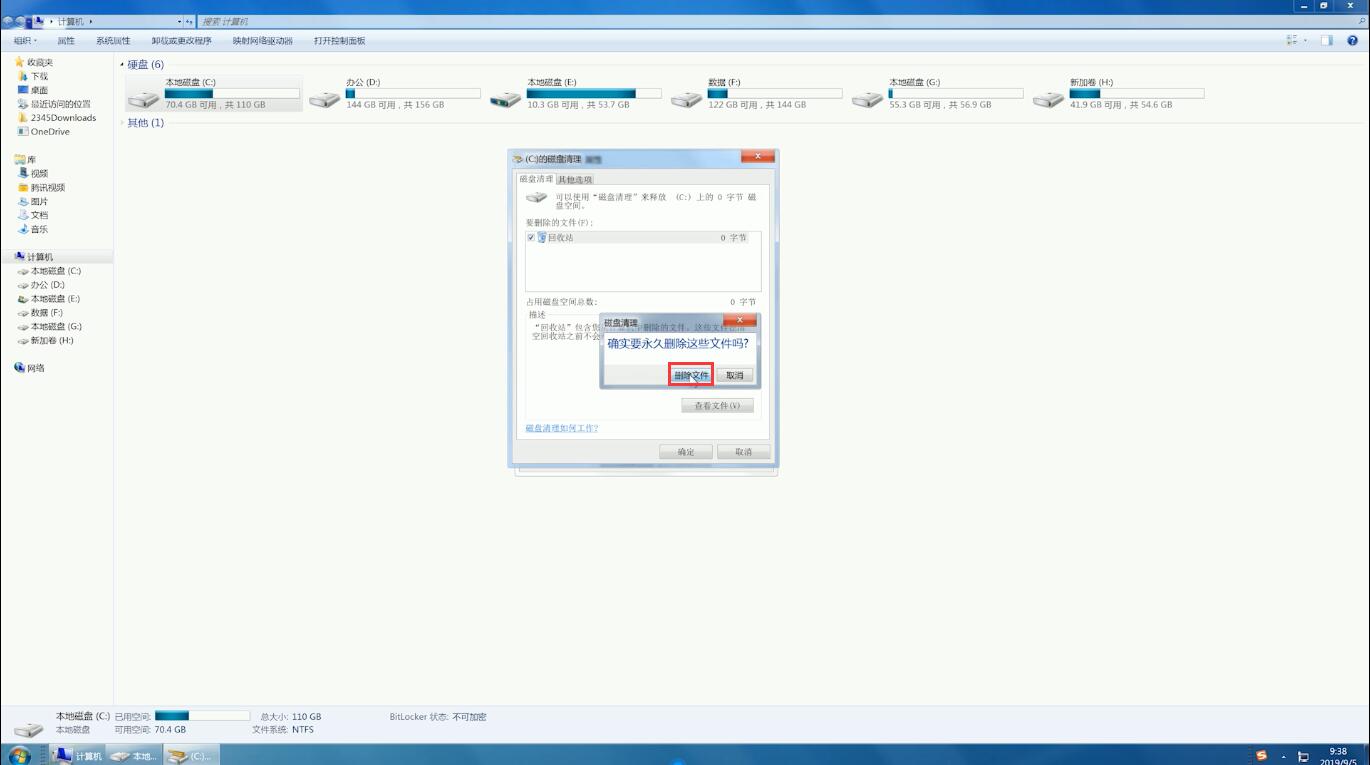
Task: Switch to the 计算机 taskbar button
Action: [x=78, y=755]
